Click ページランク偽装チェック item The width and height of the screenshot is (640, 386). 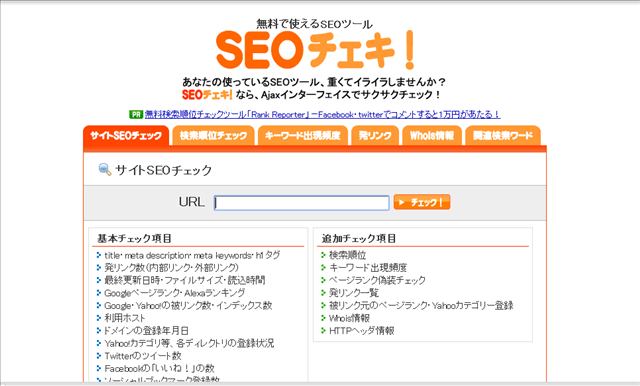378,280
